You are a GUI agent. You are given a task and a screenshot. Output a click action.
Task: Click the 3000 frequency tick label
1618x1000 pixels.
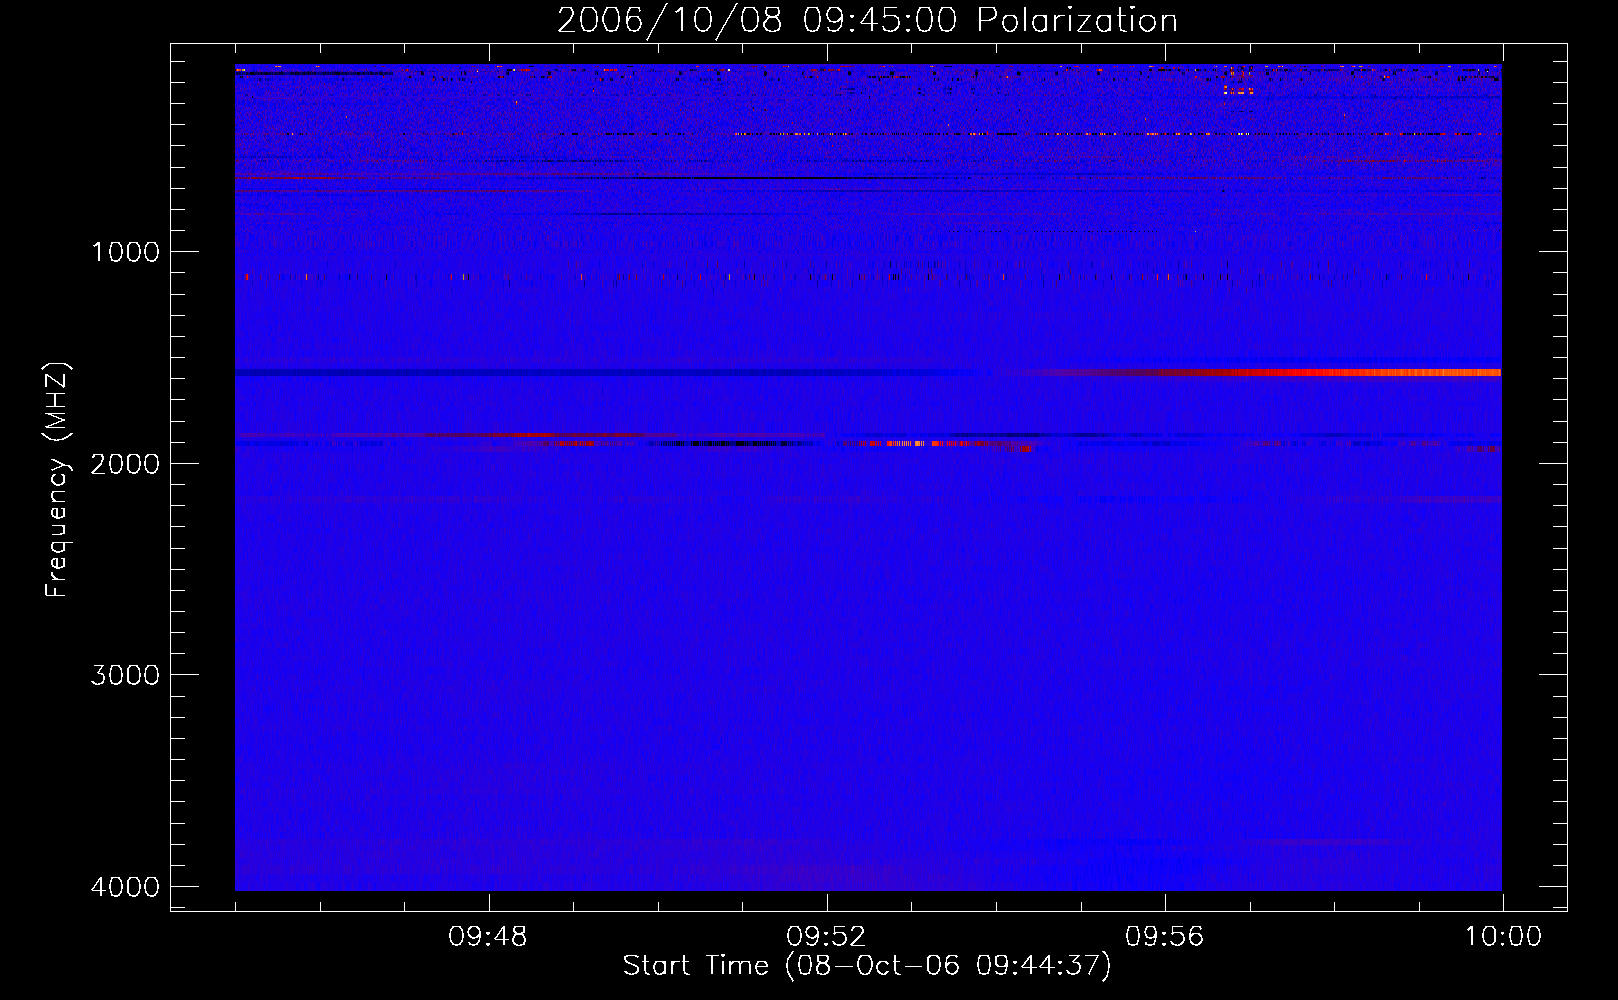pos(125,675)
